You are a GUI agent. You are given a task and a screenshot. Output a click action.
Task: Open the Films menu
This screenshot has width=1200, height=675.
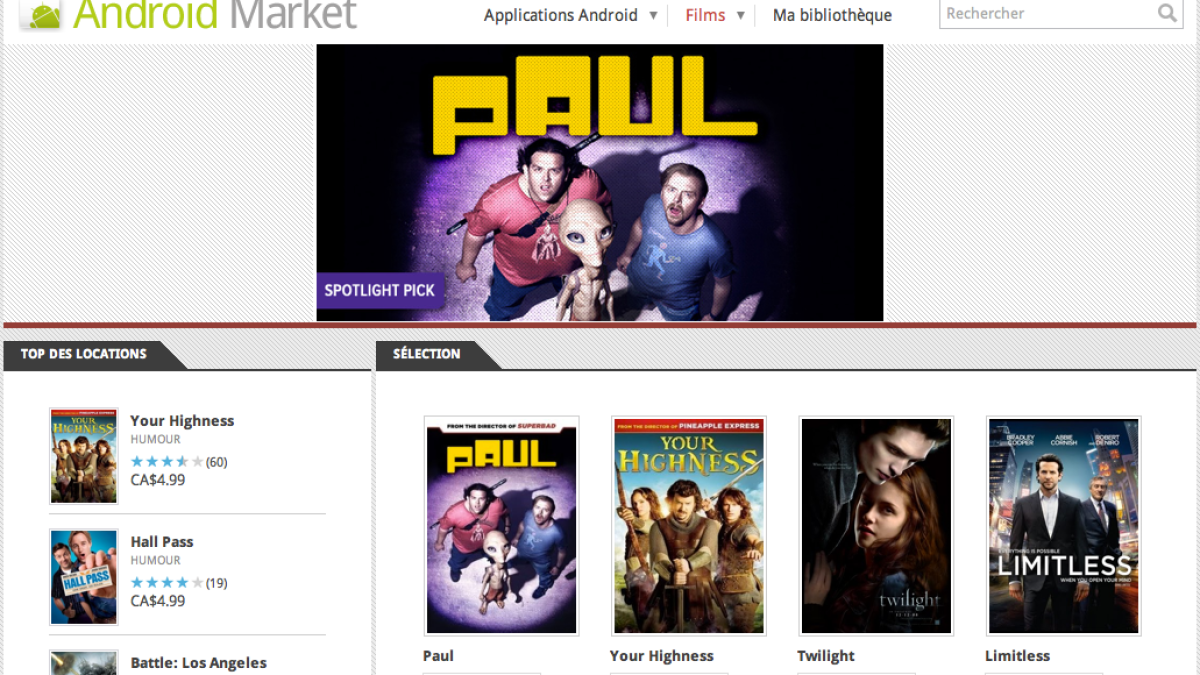coord(705,15)
